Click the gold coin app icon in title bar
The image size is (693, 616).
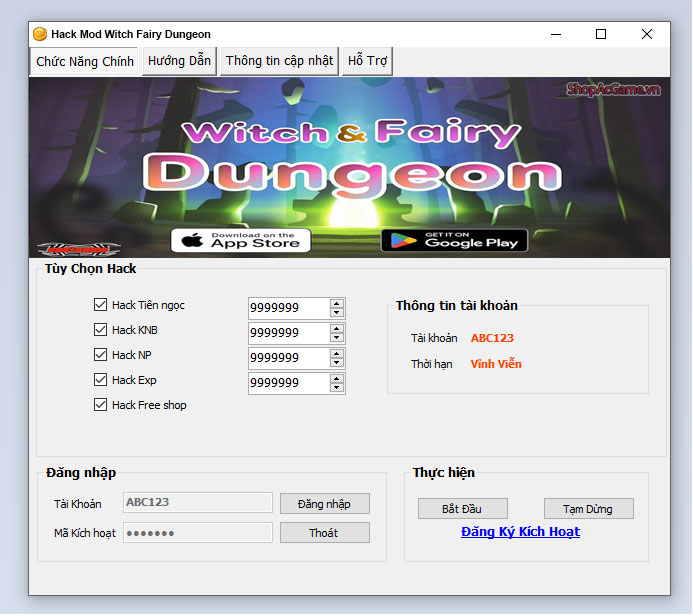[x=40, y=34]
